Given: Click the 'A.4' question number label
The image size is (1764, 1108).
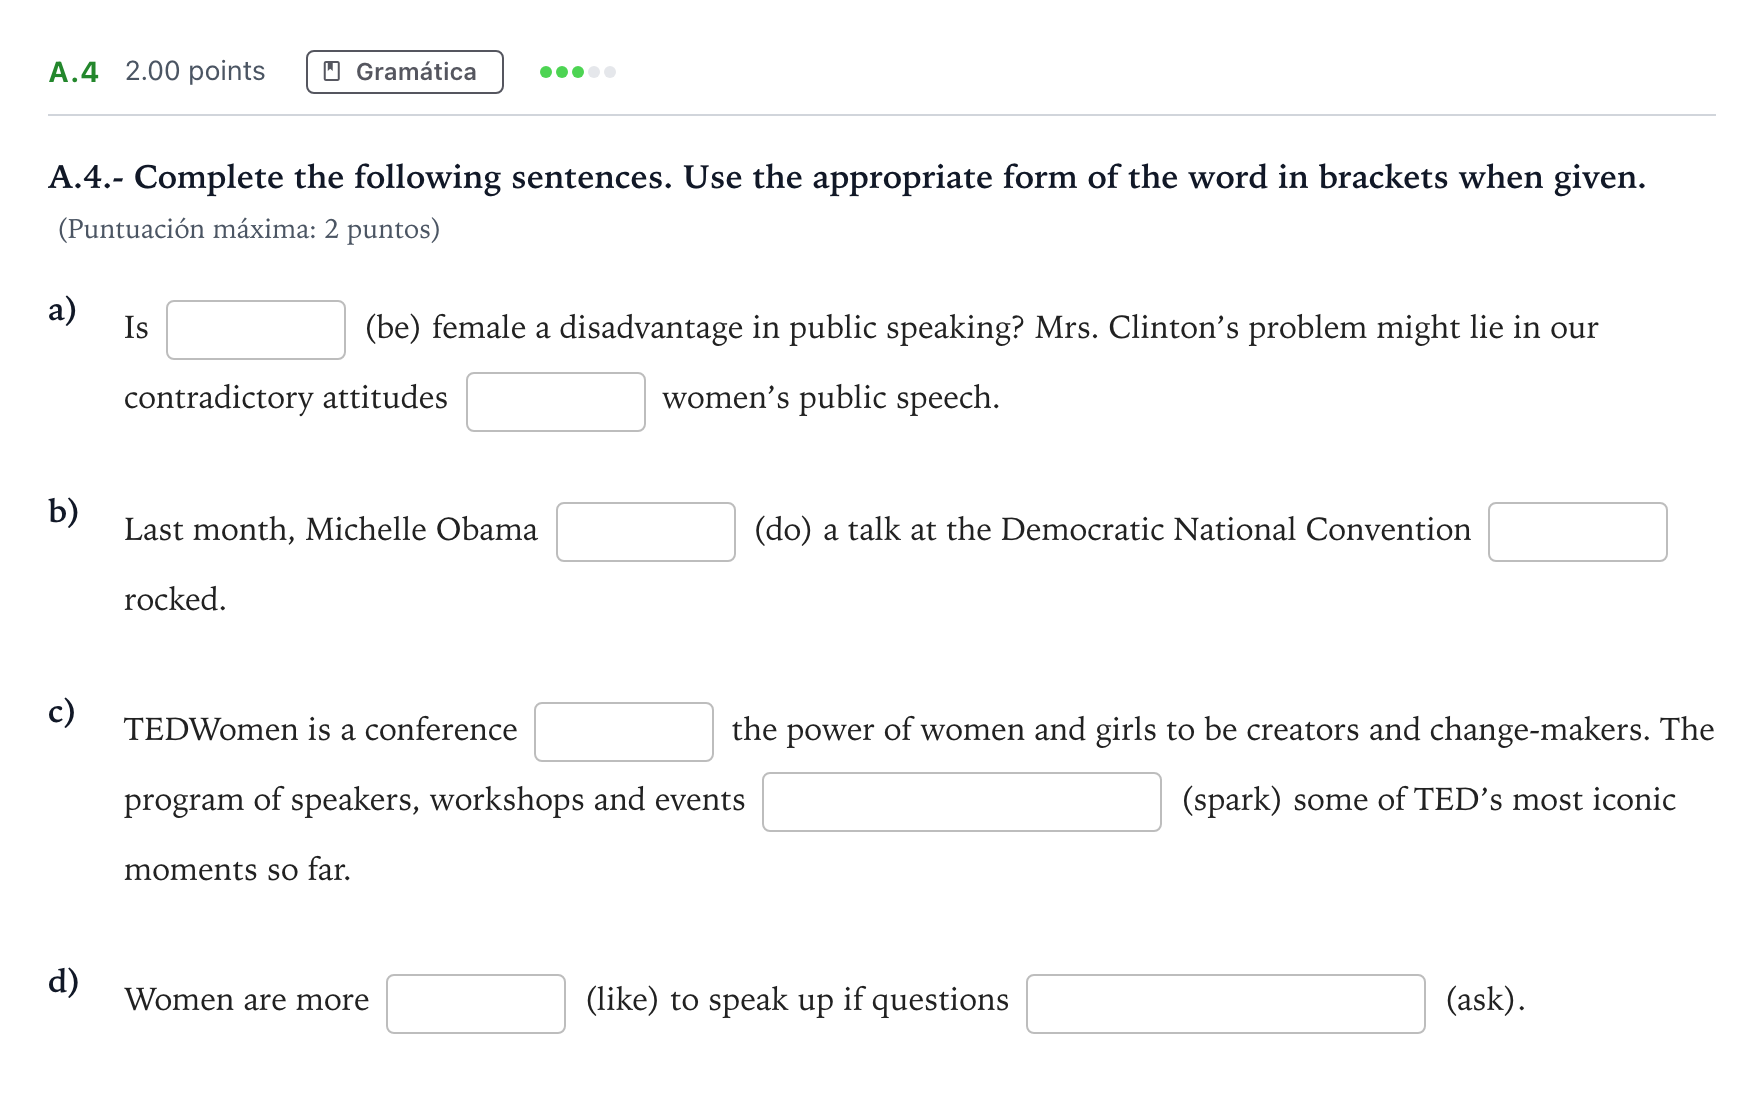Looking at the screenshot, I should click(x=74, y=72).
